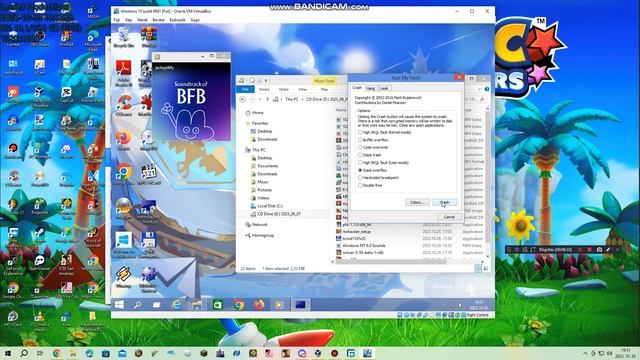Select the Double free radio option

pyautogui.click(x=370, y=185)
